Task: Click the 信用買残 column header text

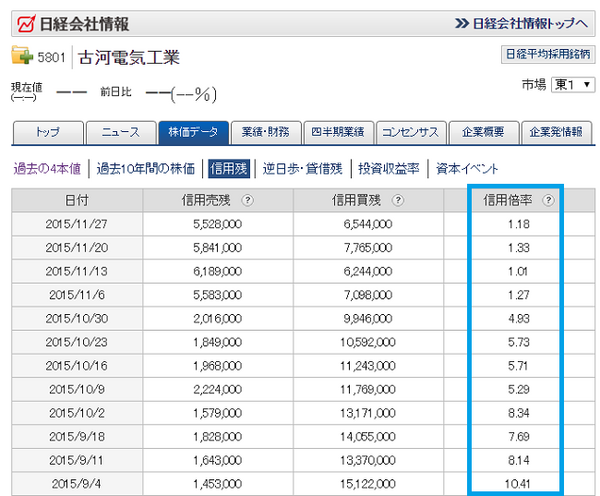Action: [x=356, y=200]
